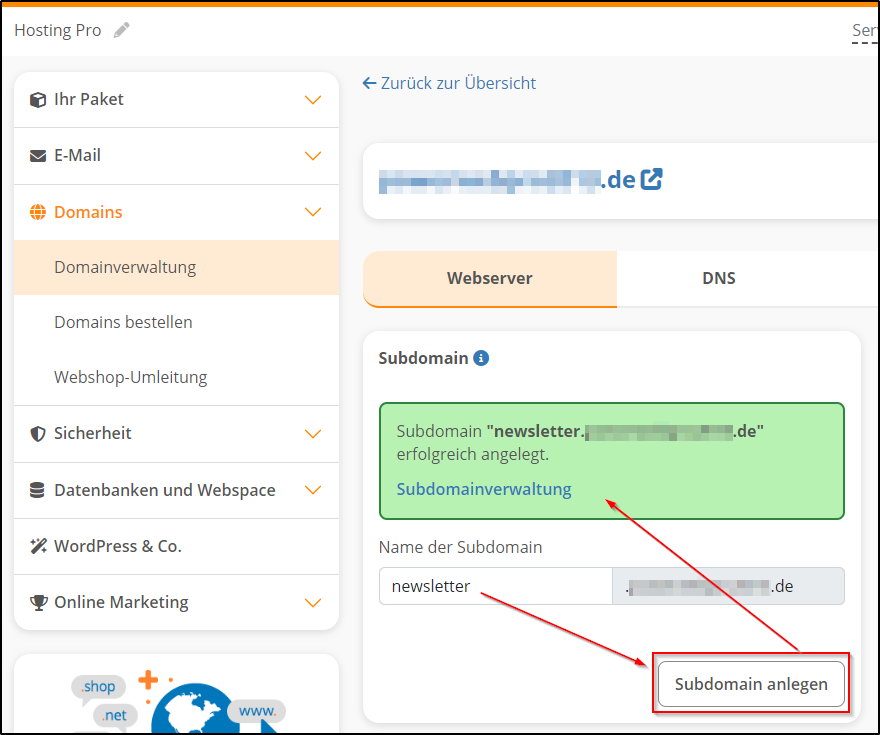Click the newsletter subdomain name field
880x735 pixels.
(494, 586)
